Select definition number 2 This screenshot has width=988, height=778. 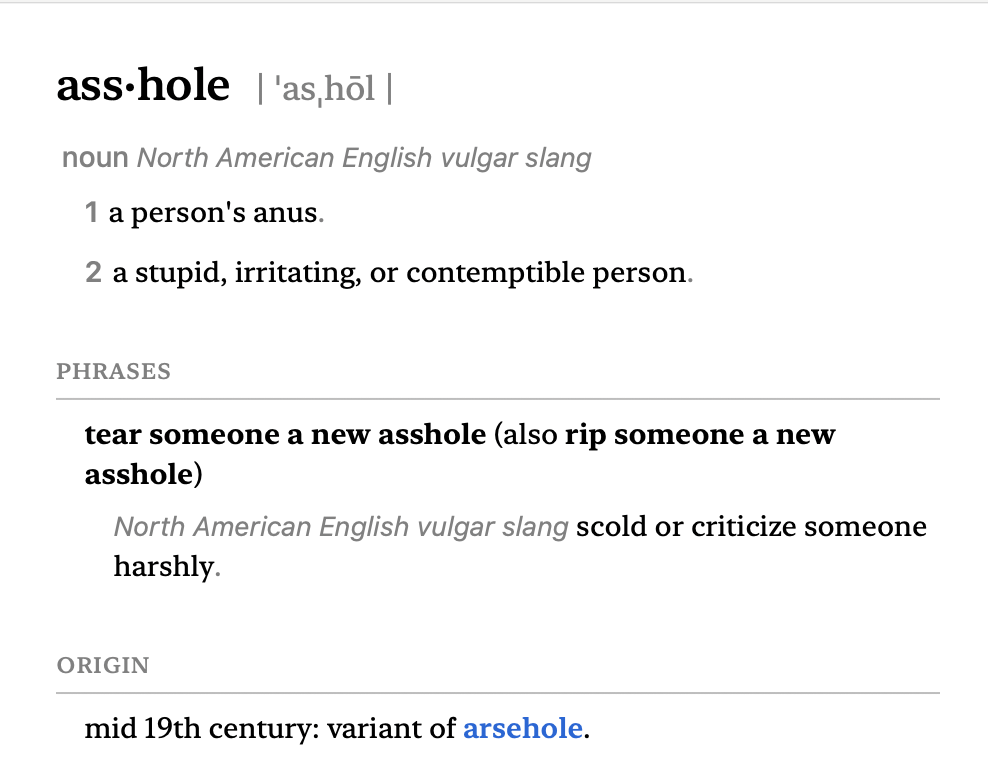pyautogui.click(x=93, y=272)
